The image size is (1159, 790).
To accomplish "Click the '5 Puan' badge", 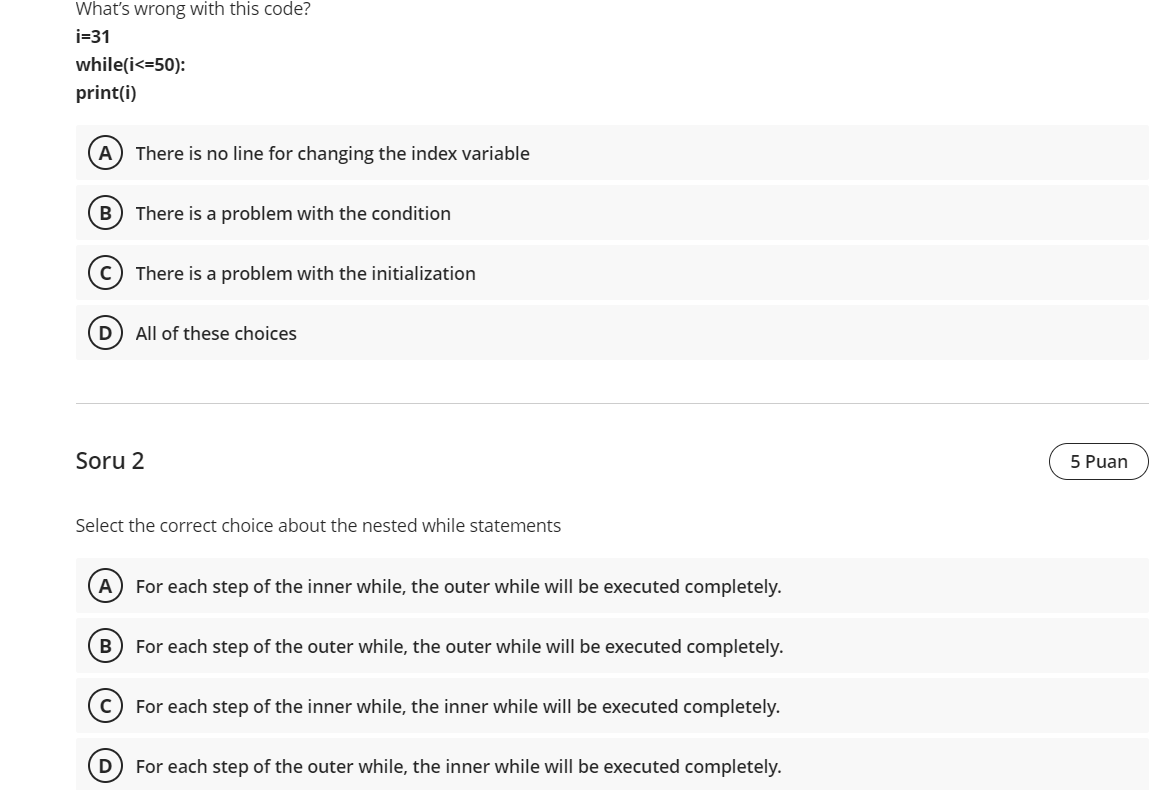I will pyautogui.click(x=1098, y=461).
